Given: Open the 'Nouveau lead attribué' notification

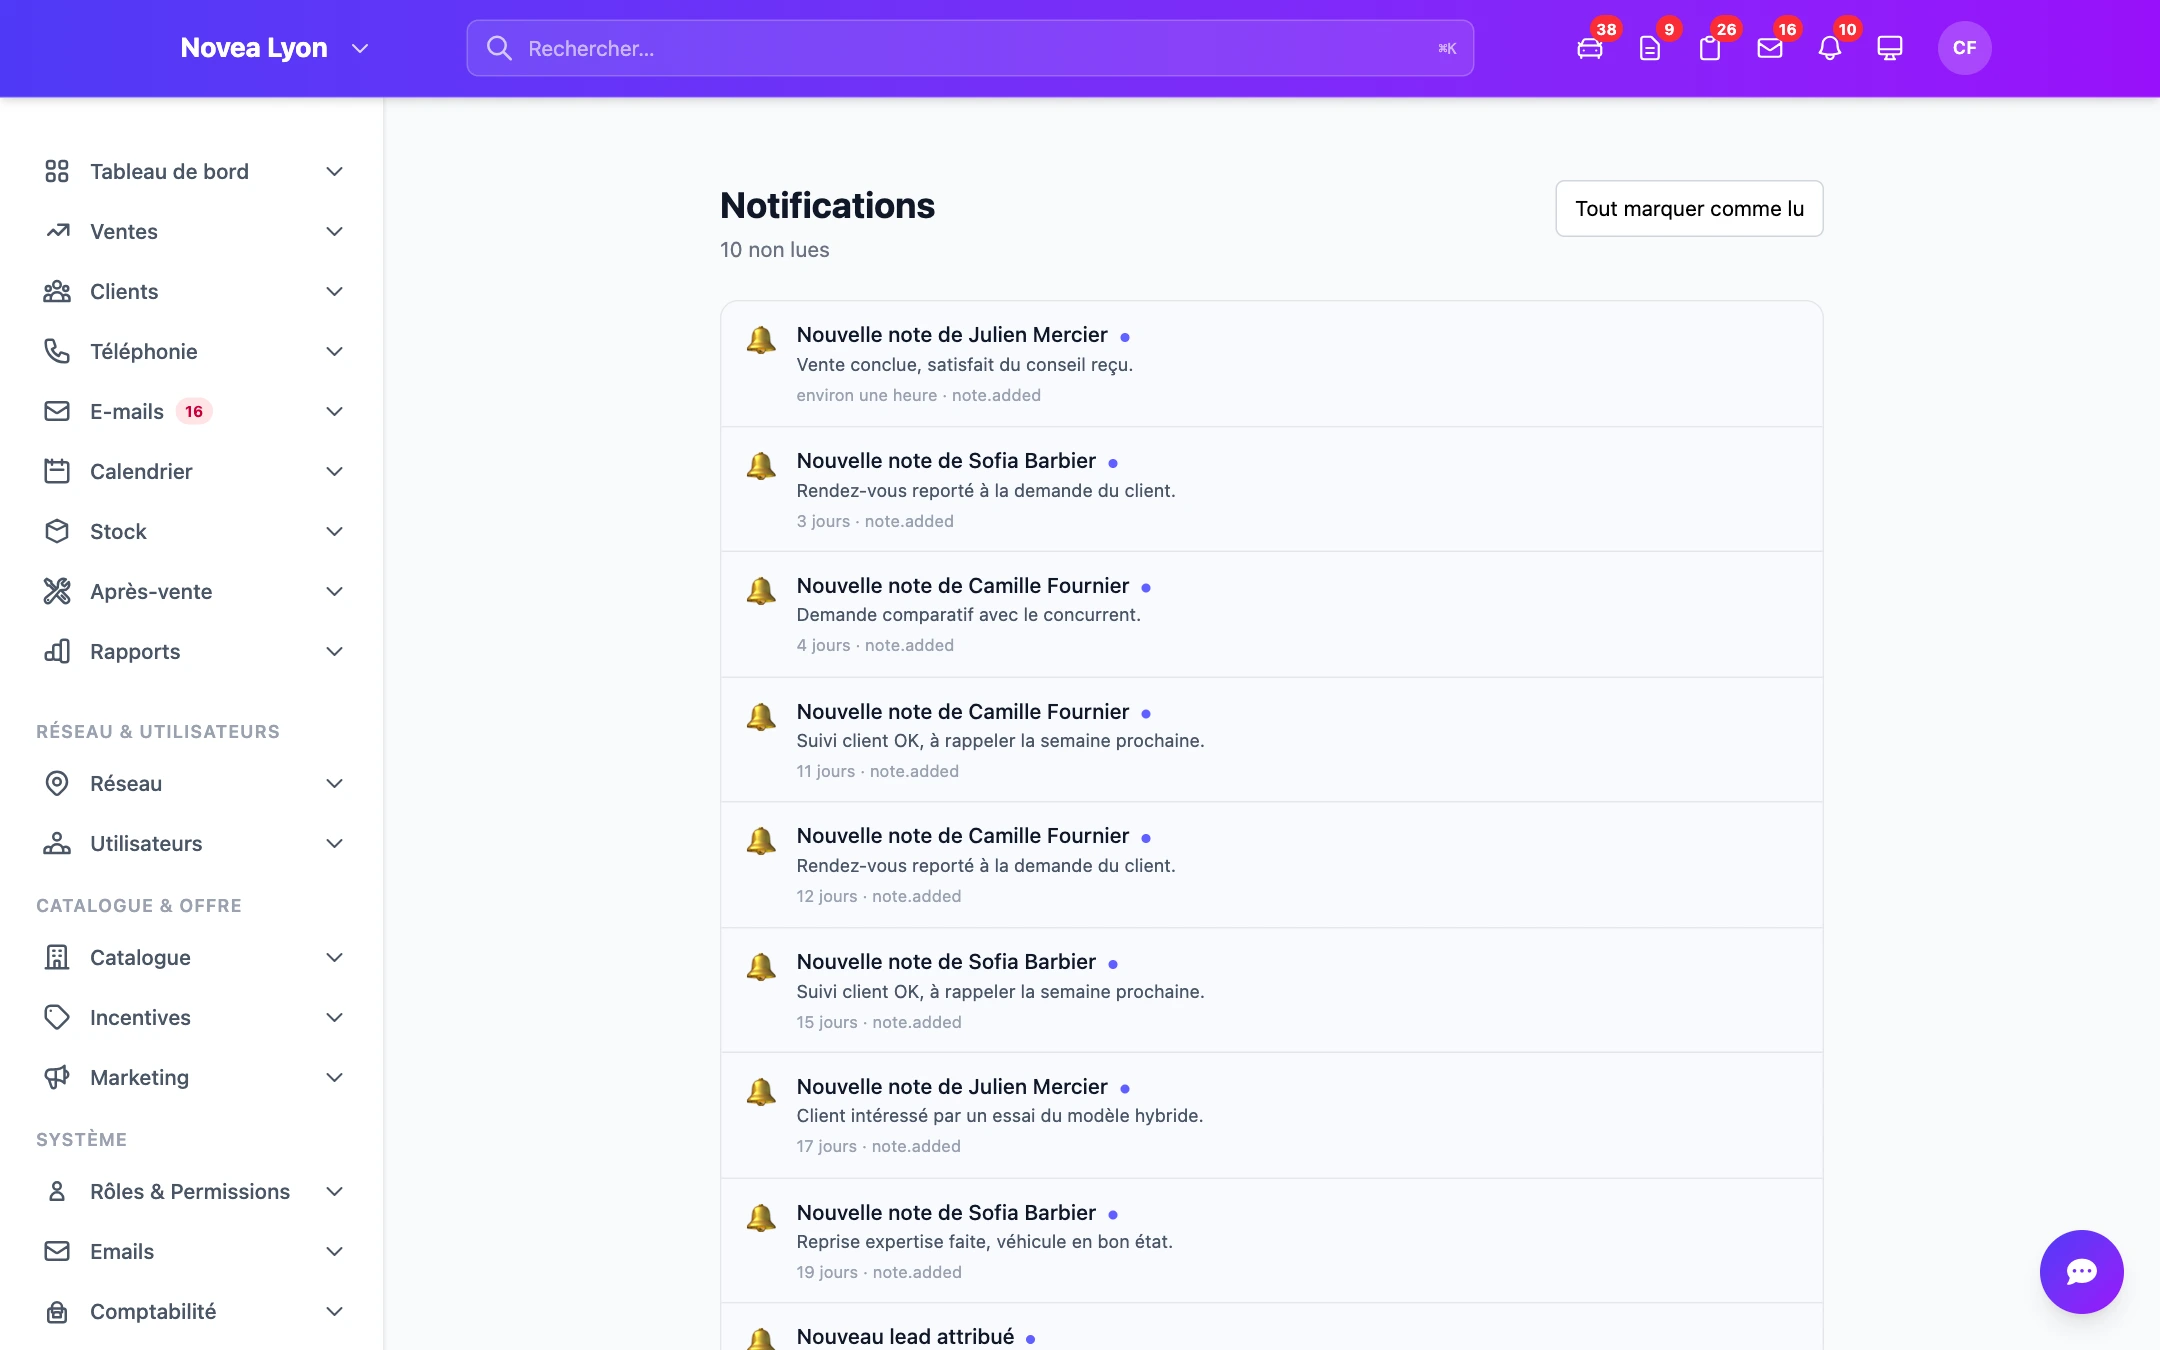Looking at the screenshot, I should pyautogui.click(x=1271, y=1328).
